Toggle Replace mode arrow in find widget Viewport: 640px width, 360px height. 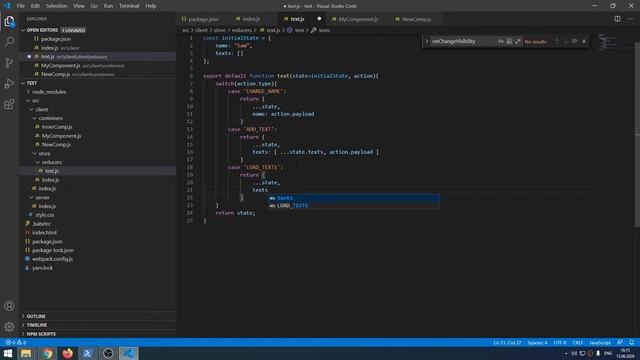click(427, 41)
